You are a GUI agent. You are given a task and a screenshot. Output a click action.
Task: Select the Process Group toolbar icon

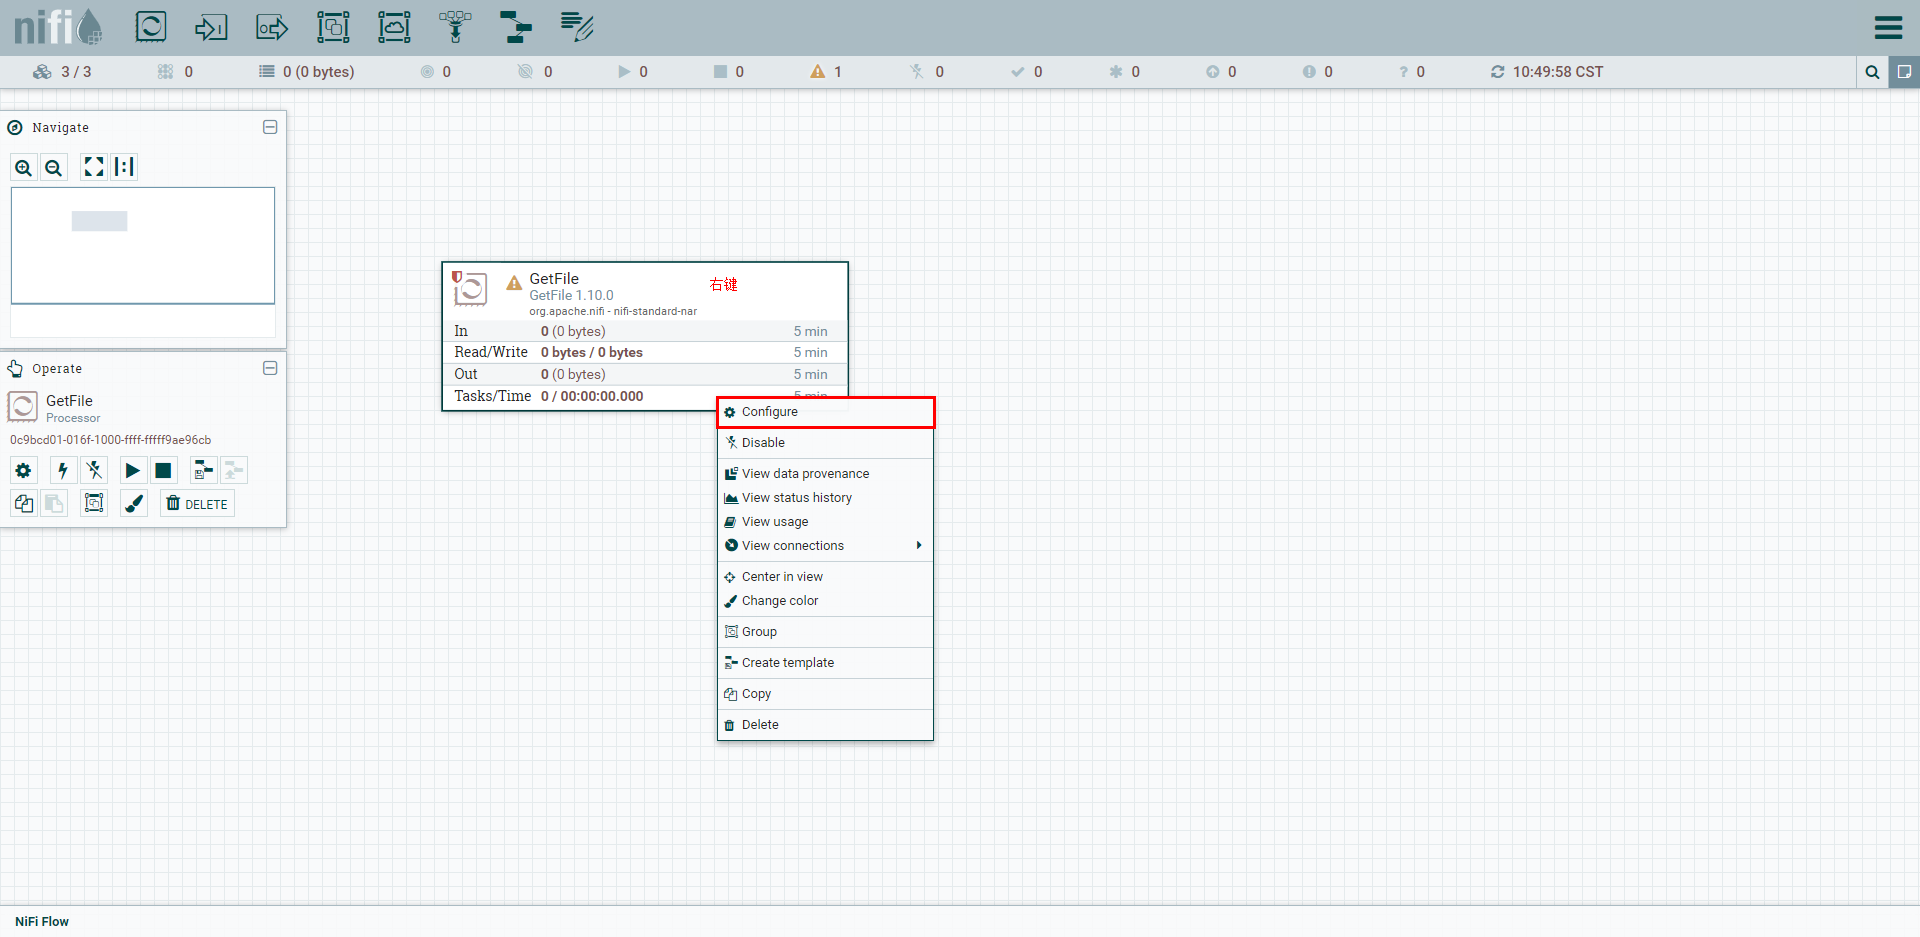(x=333, y=26)
